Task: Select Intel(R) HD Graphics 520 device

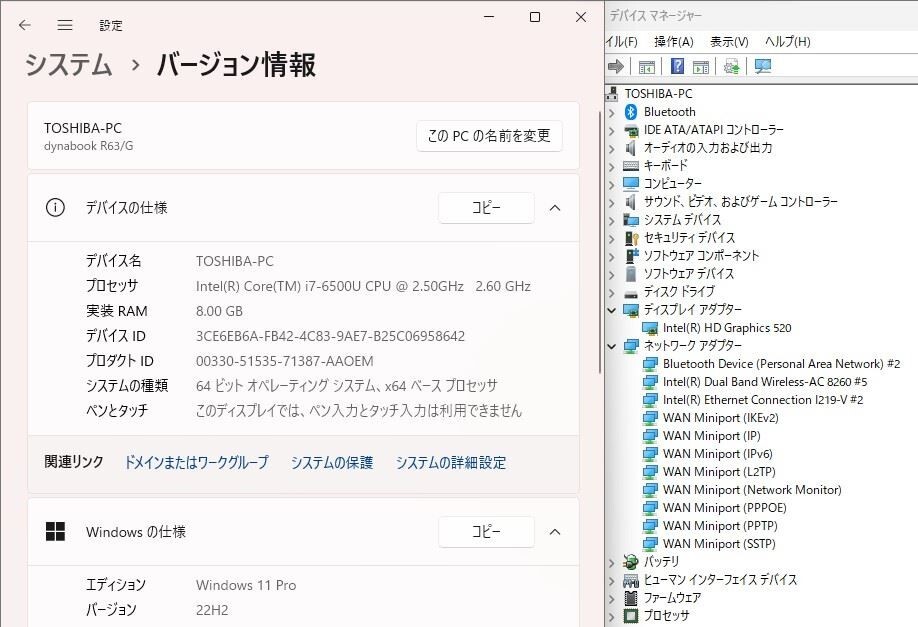Action: pyautogui.click(x=727, y=328)
